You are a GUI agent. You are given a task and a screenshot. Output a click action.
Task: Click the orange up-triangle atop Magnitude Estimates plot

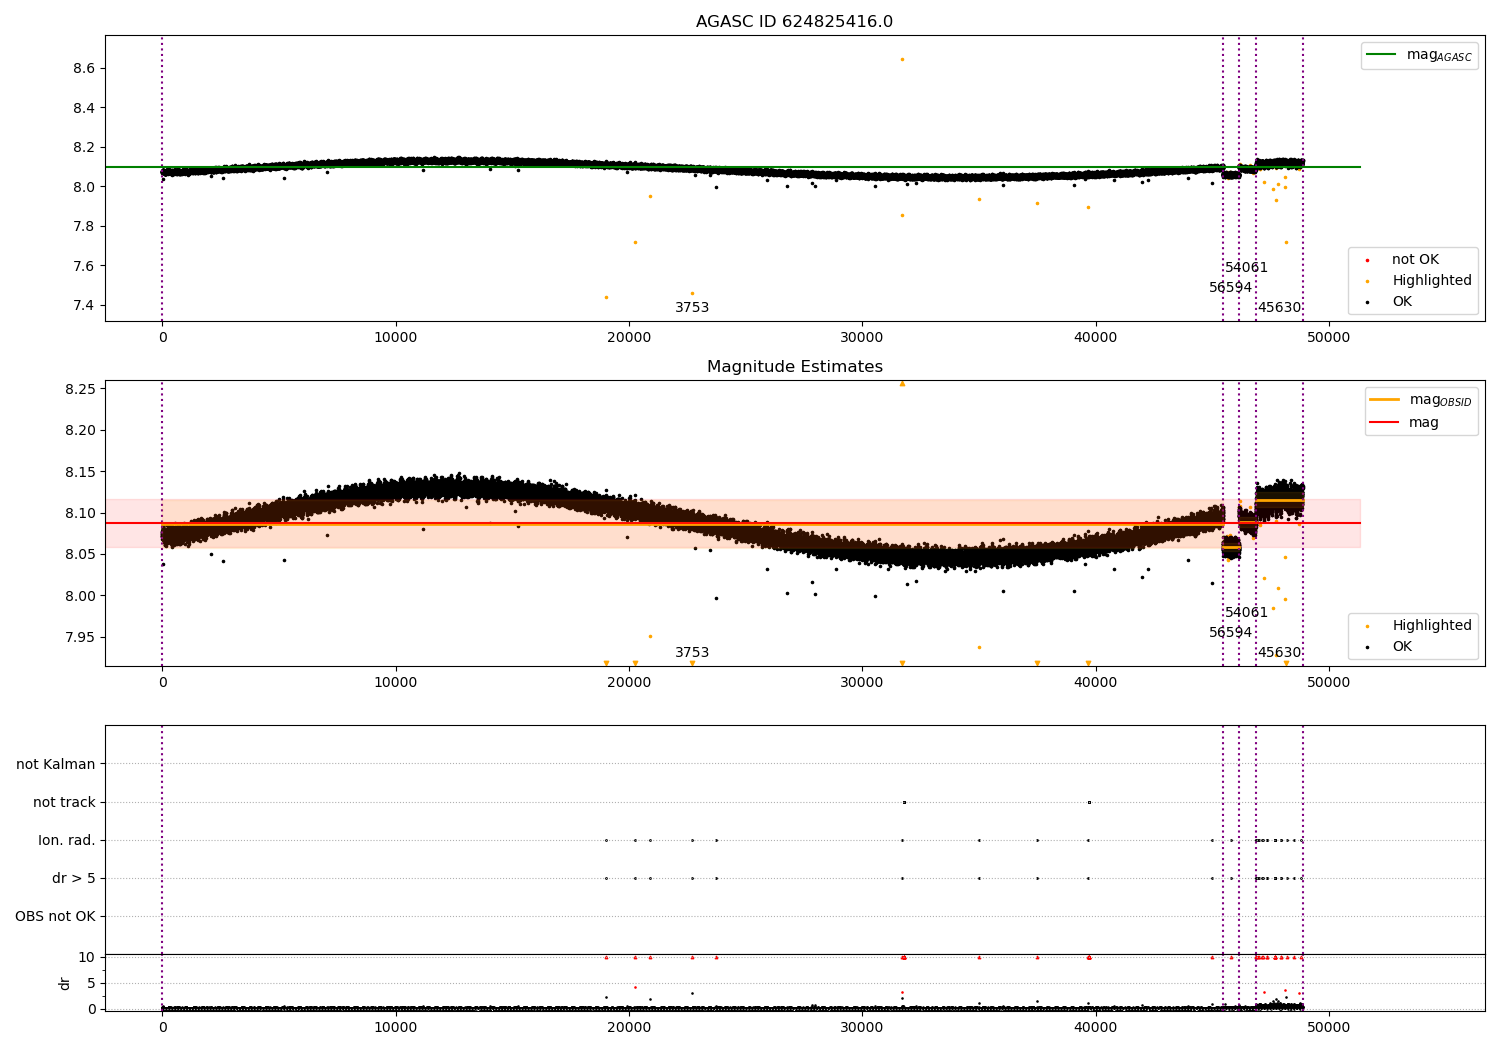[902, 383]
